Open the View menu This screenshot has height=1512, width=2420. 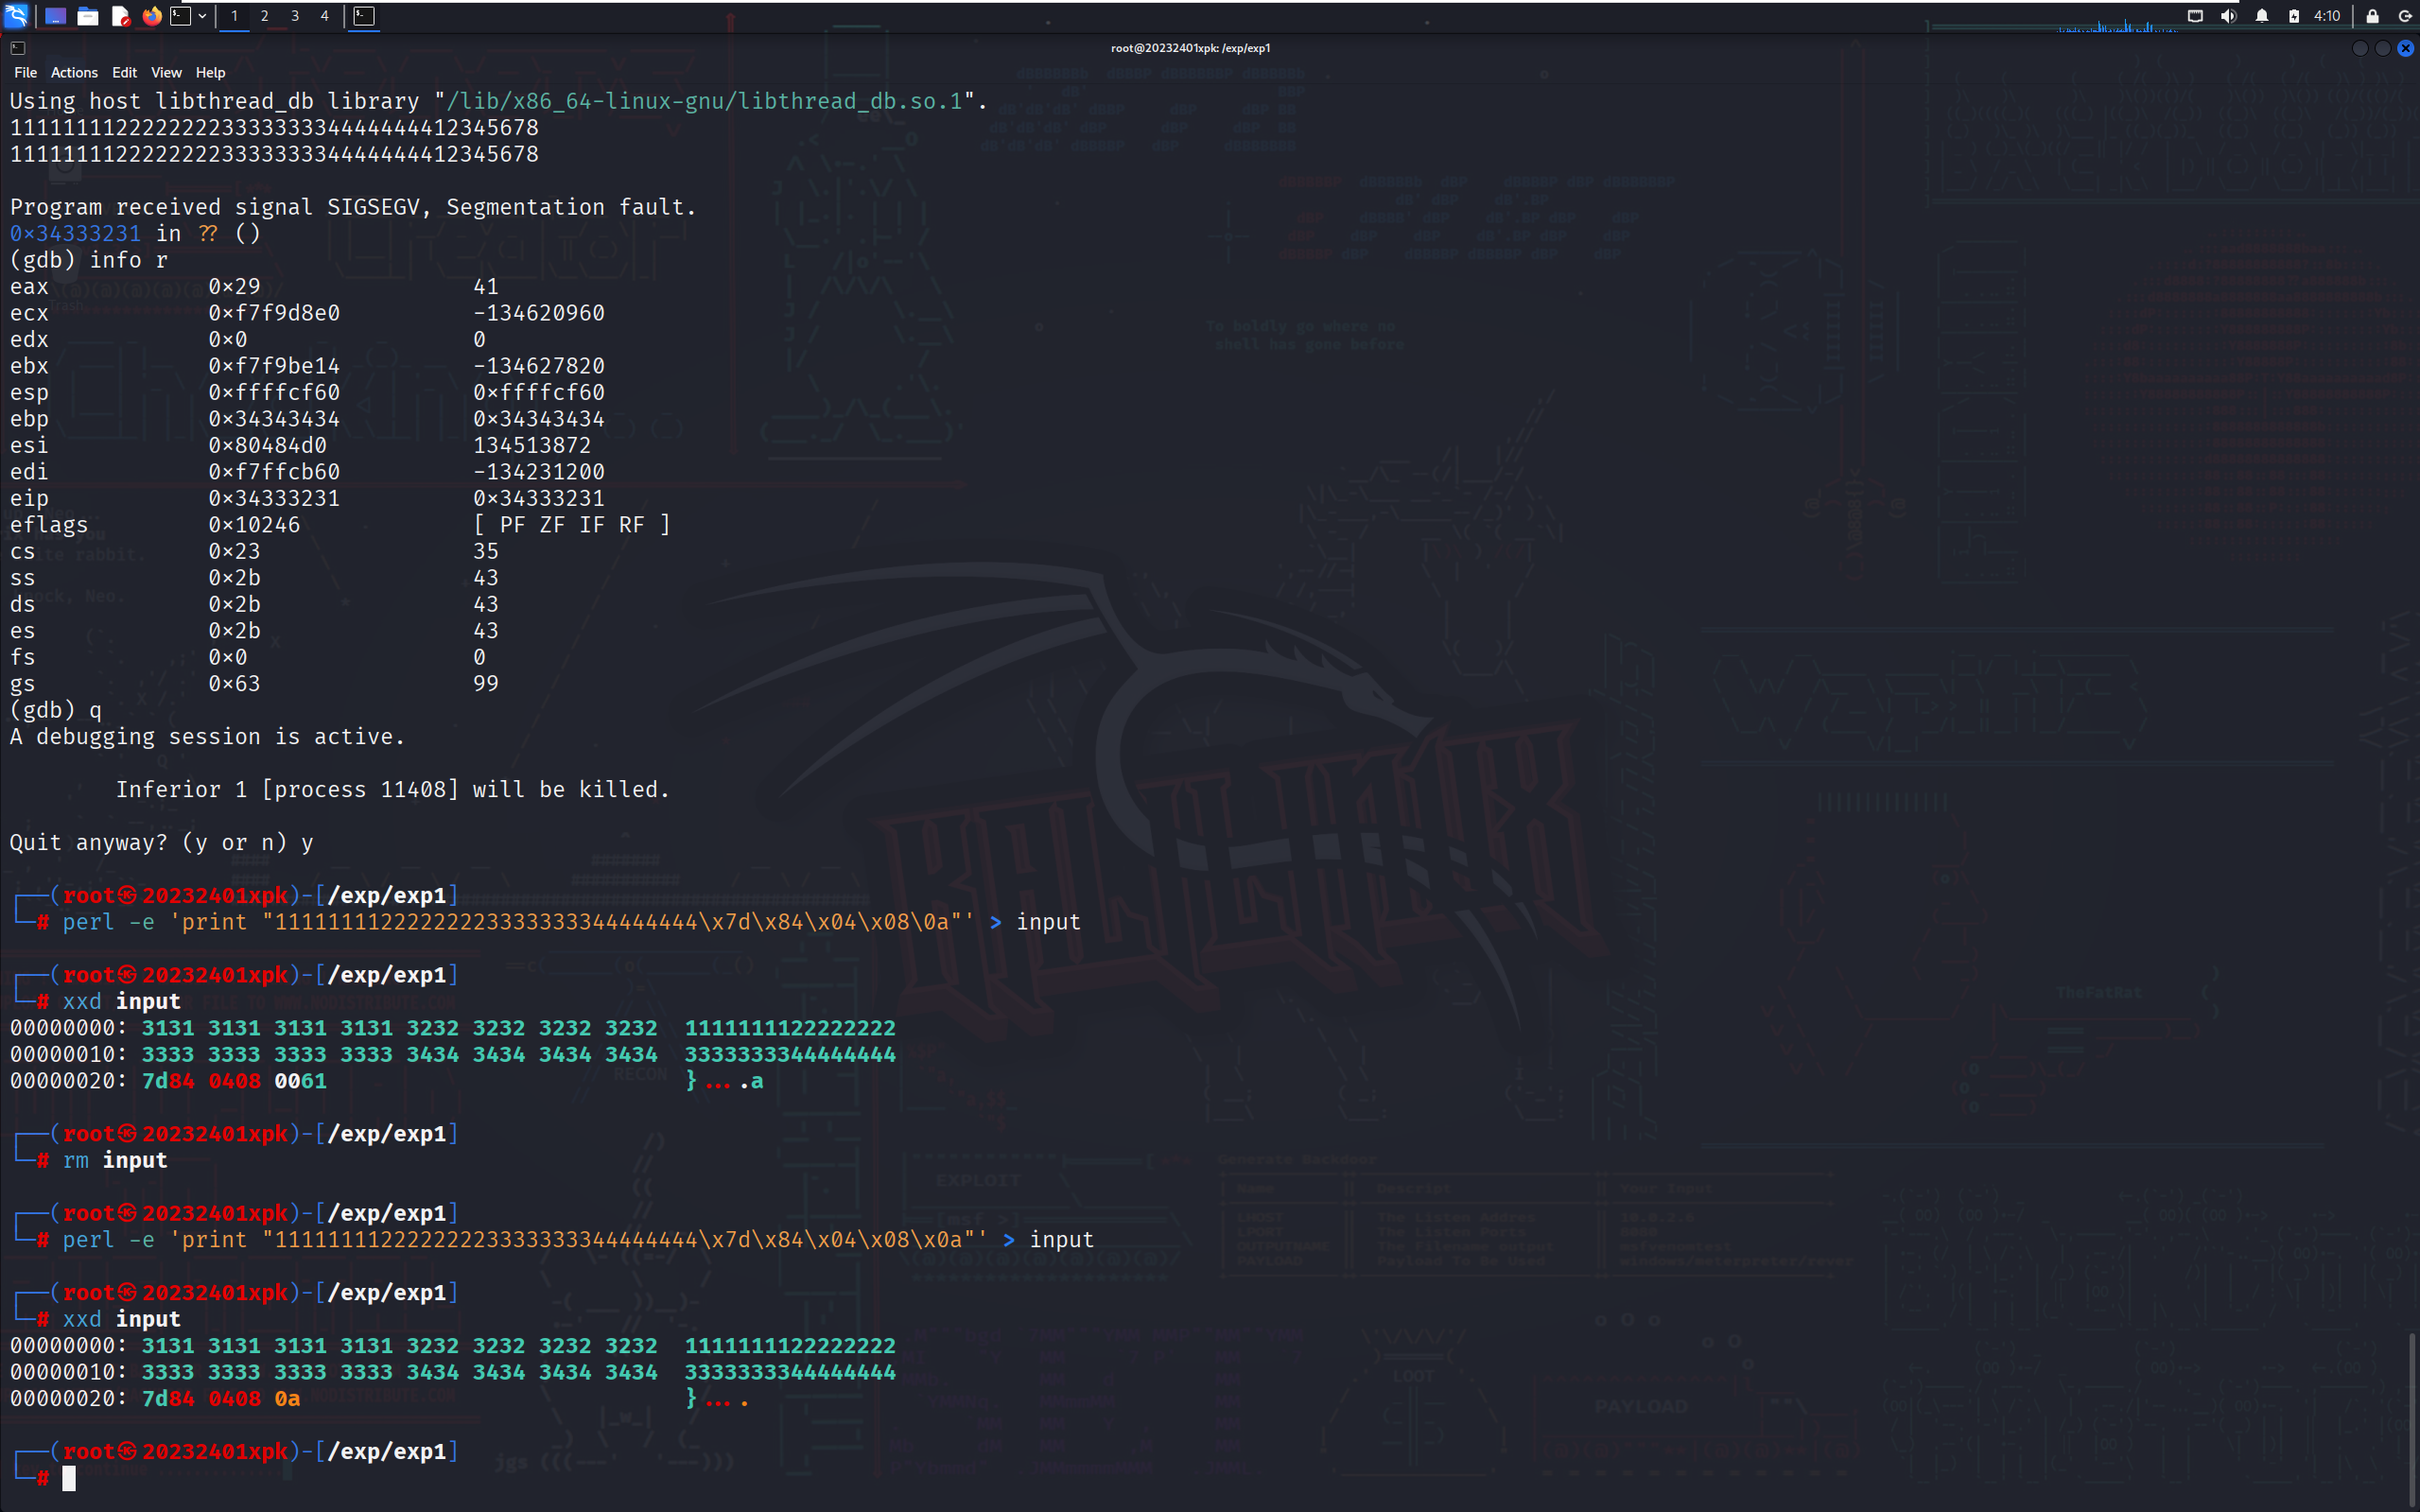pos(166,72)
